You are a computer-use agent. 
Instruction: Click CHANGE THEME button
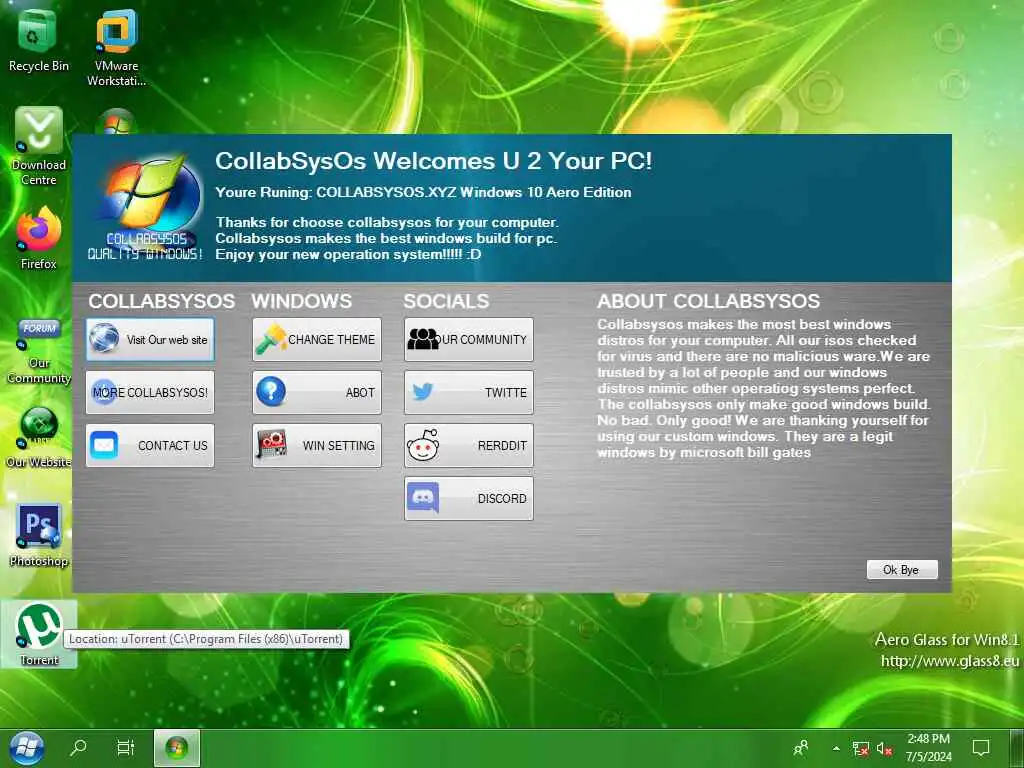tap(317, 340)
